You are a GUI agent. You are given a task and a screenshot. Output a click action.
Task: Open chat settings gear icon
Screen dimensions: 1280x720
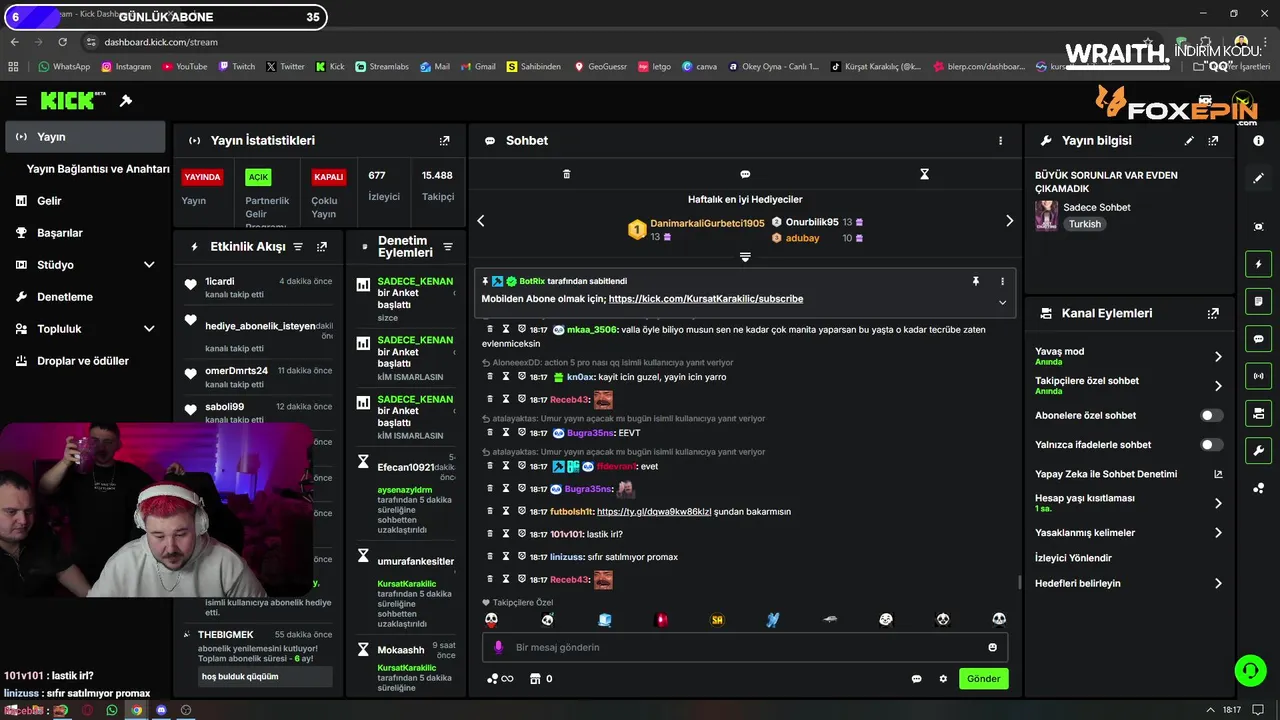[943, 679]
